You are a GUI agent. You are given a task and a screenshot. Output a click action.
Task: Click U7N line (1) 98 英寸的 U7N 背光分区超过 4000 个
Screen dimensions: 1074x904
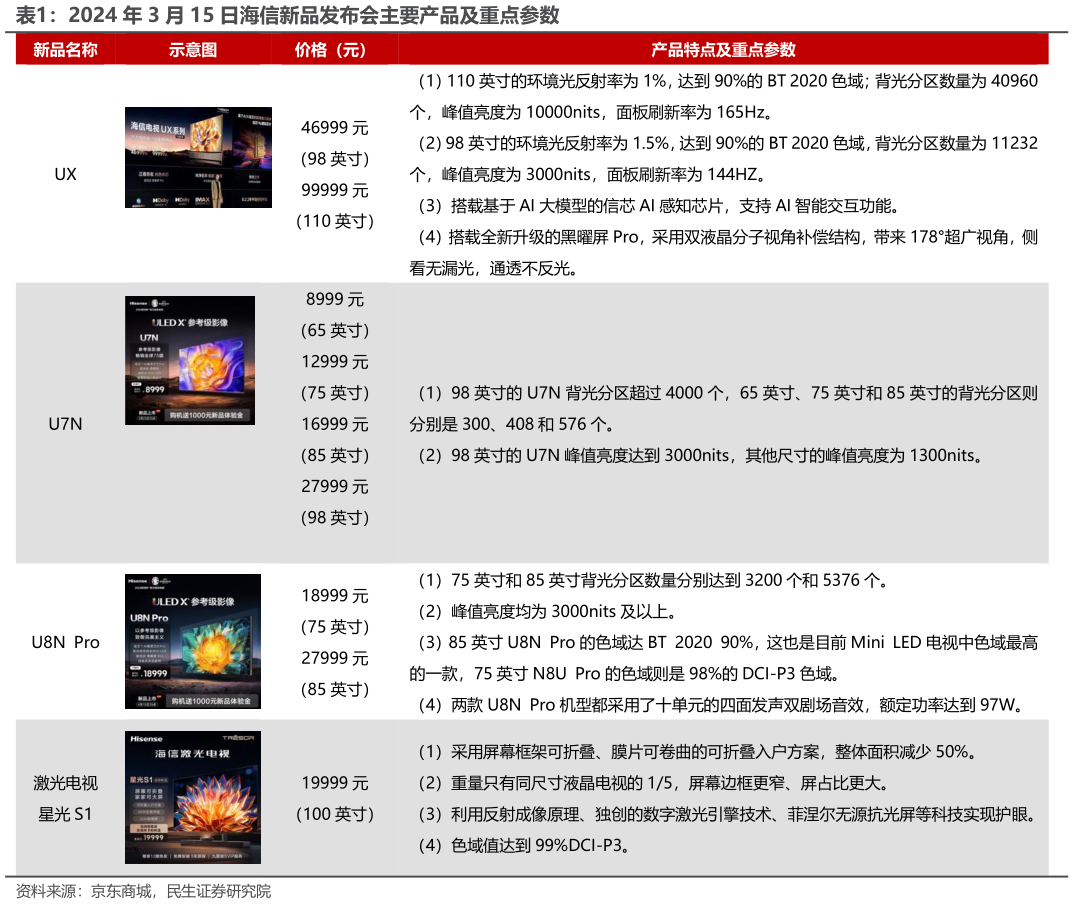[x=728, y=393]
